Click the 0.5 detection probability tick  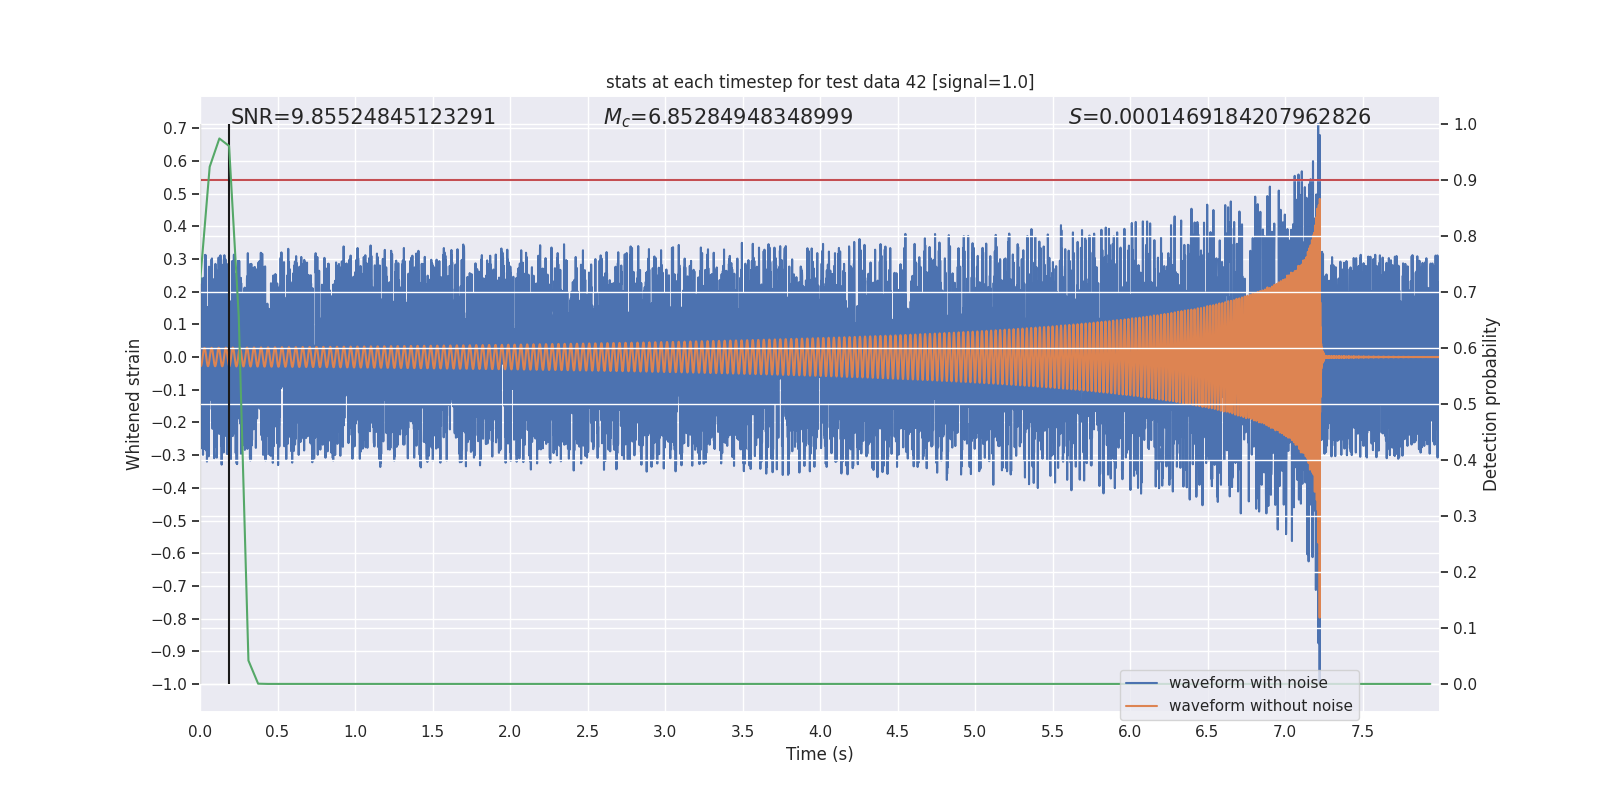pyautogui.click(x=1465, y=404)
